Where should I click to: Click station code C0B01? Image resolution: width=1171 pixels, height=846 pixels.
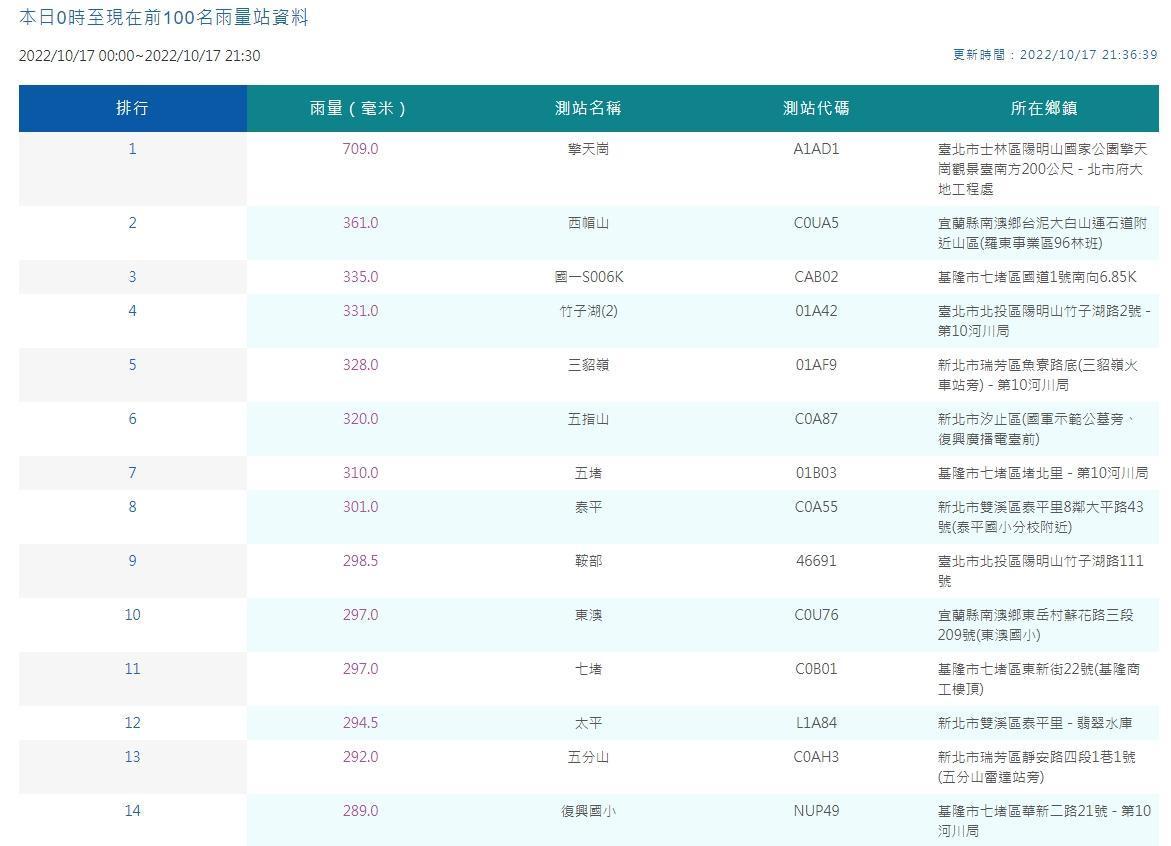pyautogui.click(x=816, y=669)
